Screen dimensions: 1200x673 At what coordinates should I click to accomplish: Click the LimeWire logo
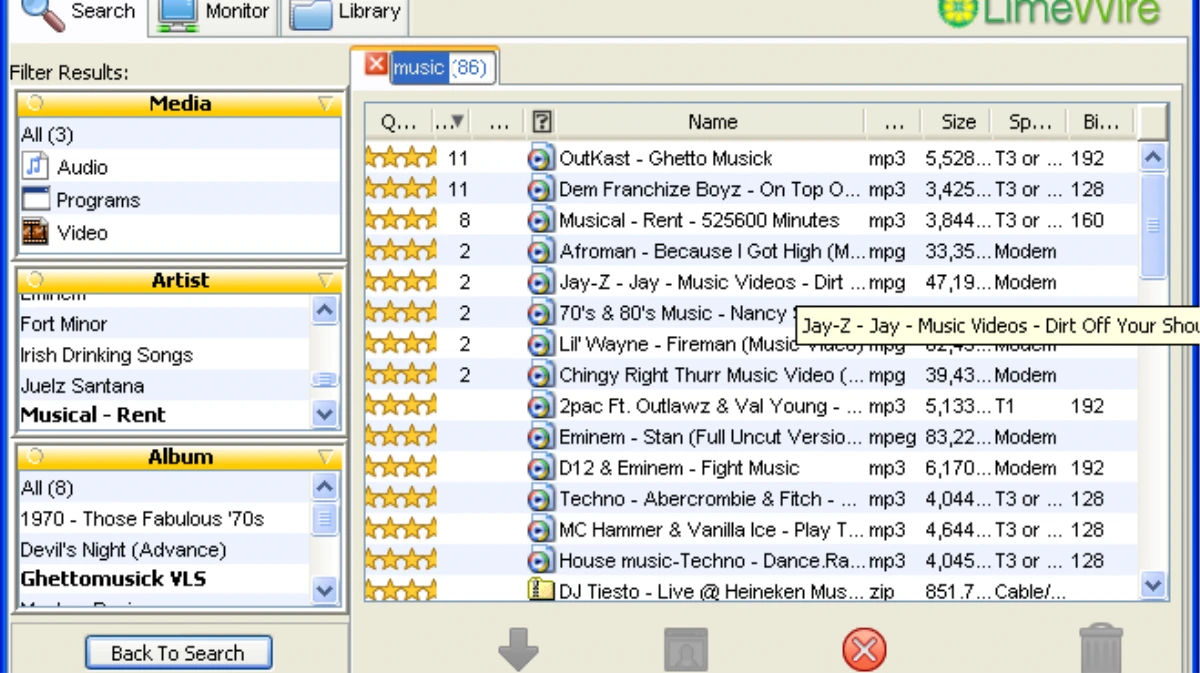(x=1050, y=12)
